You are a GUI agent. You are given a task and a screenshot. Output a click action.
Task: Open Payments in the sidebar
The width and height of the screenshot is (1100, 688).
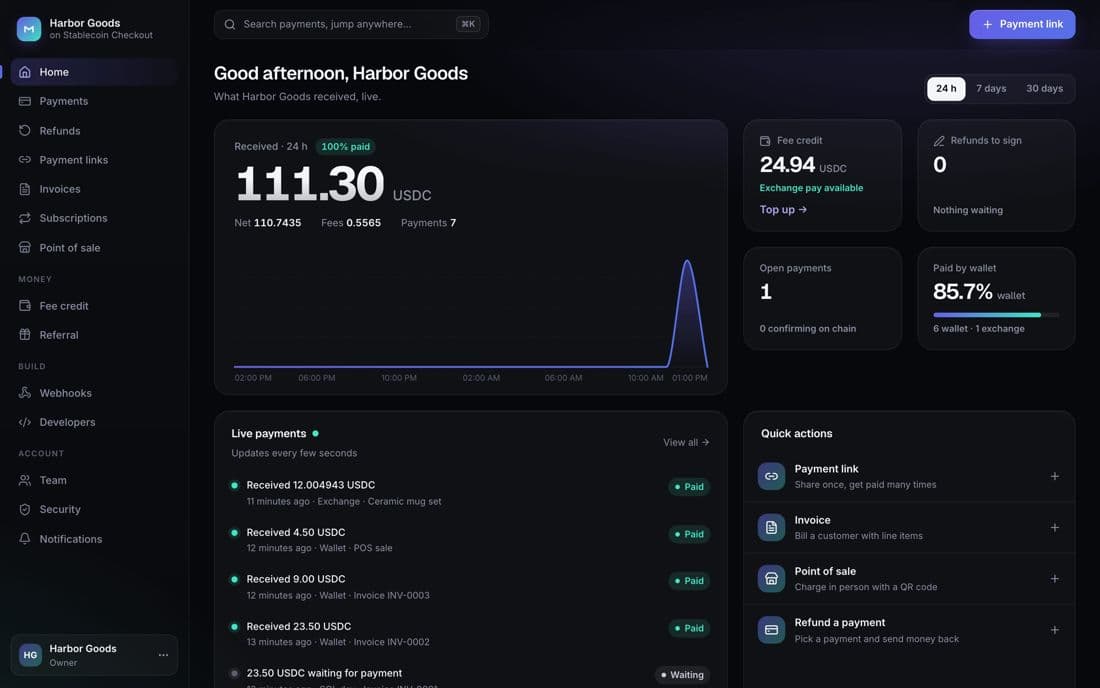click(x=93, y=102)
